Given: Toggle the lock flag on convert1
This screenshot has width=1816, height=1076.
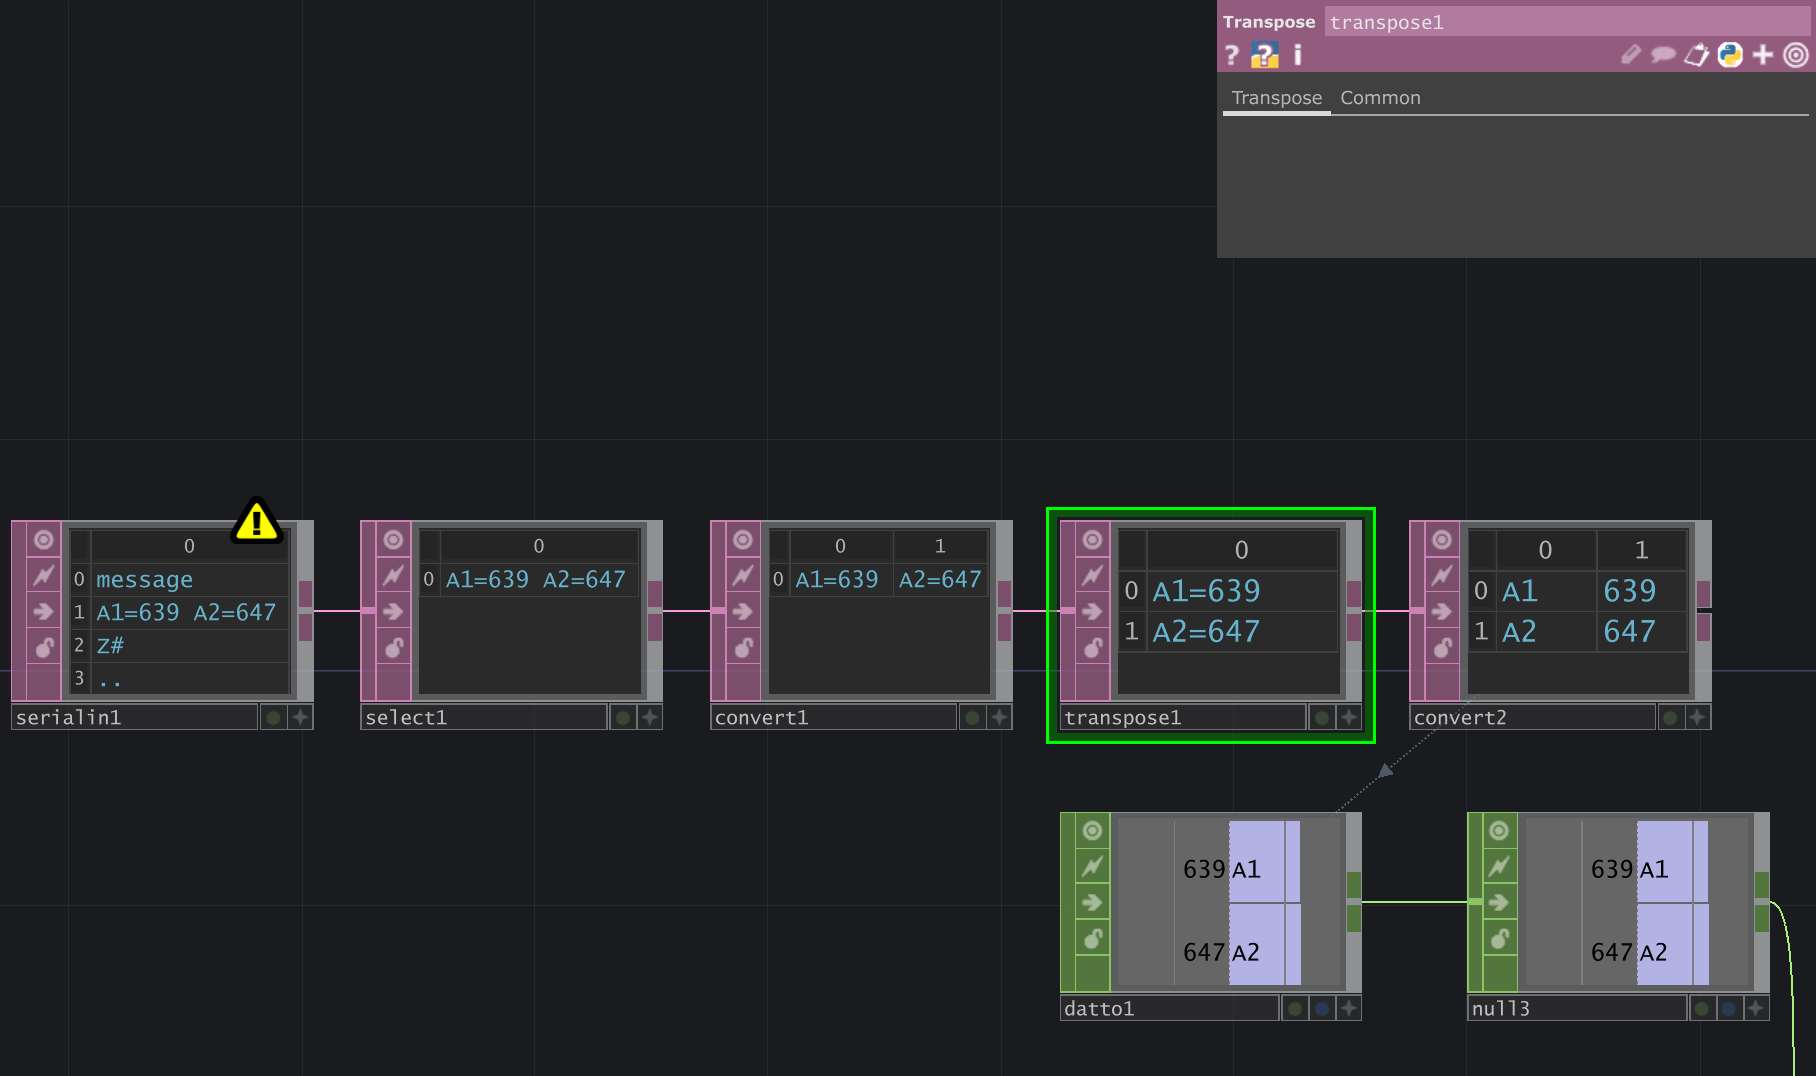Looking at the screenshot, I should click(743, 647).
